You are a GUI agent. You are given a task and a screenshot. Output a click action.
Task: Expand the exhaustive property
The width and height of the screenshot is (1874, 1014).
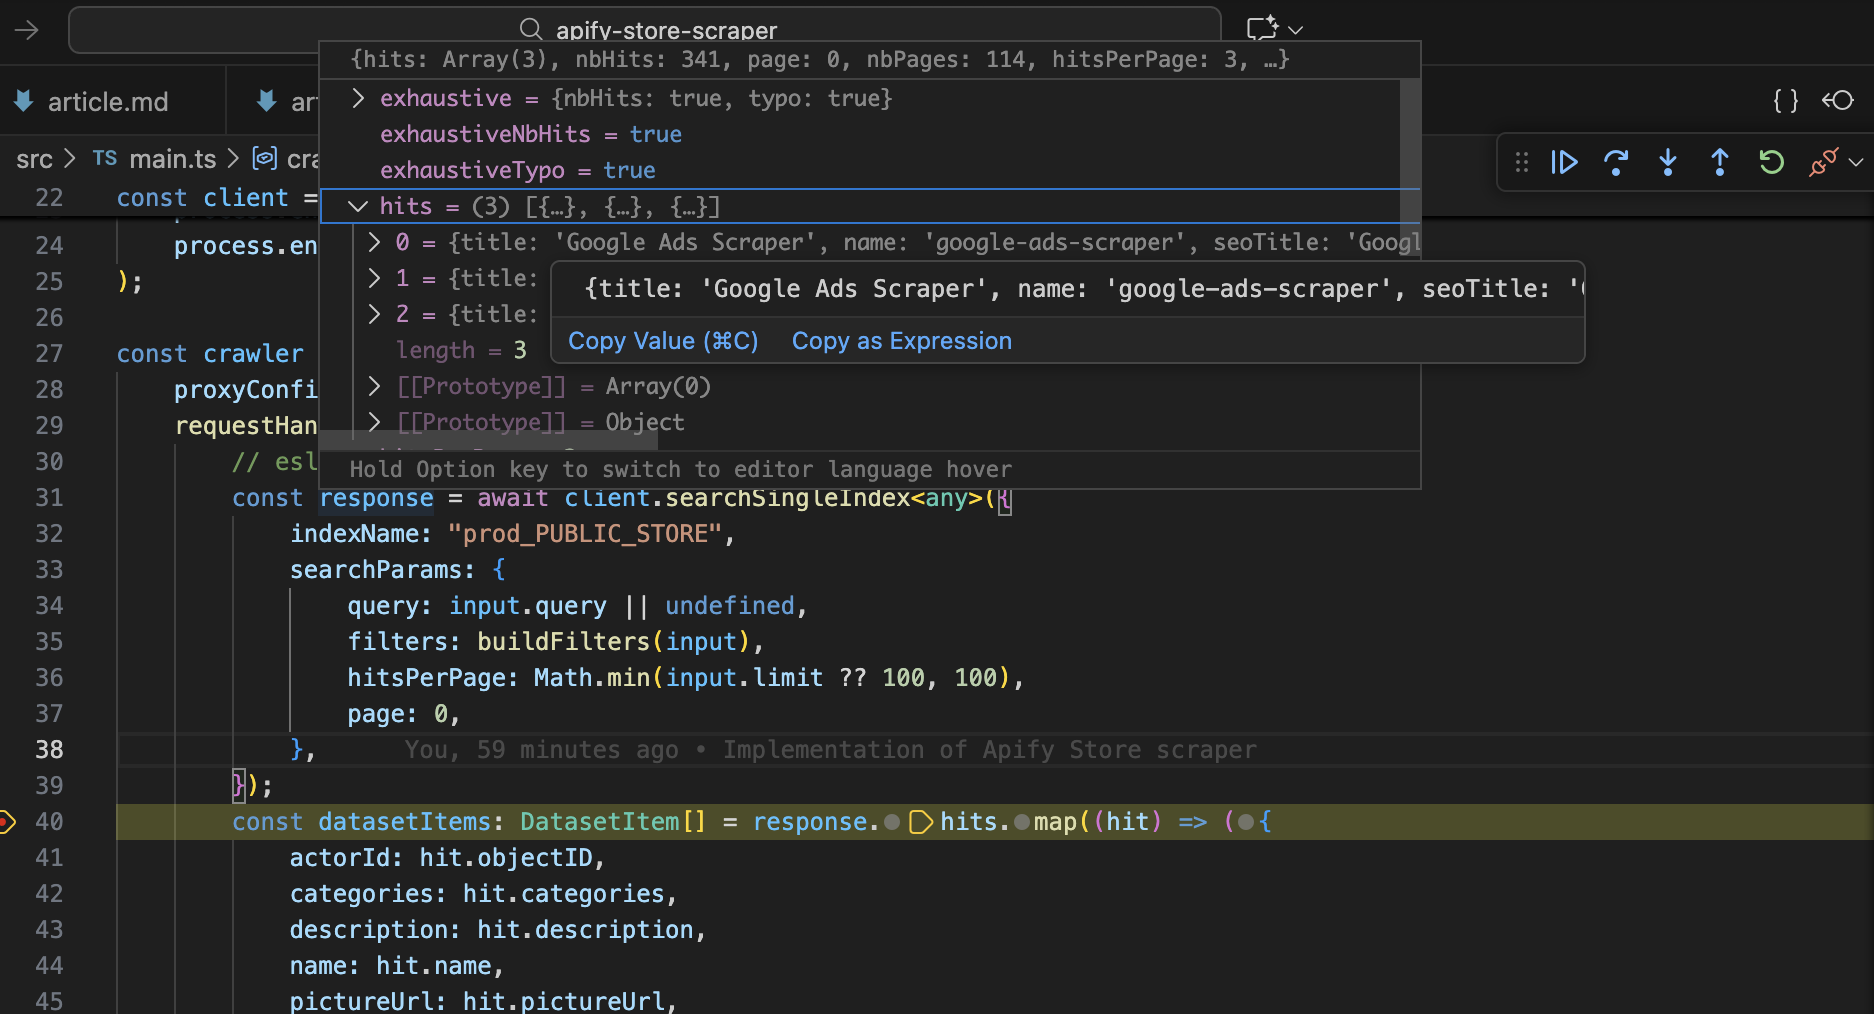358,98
